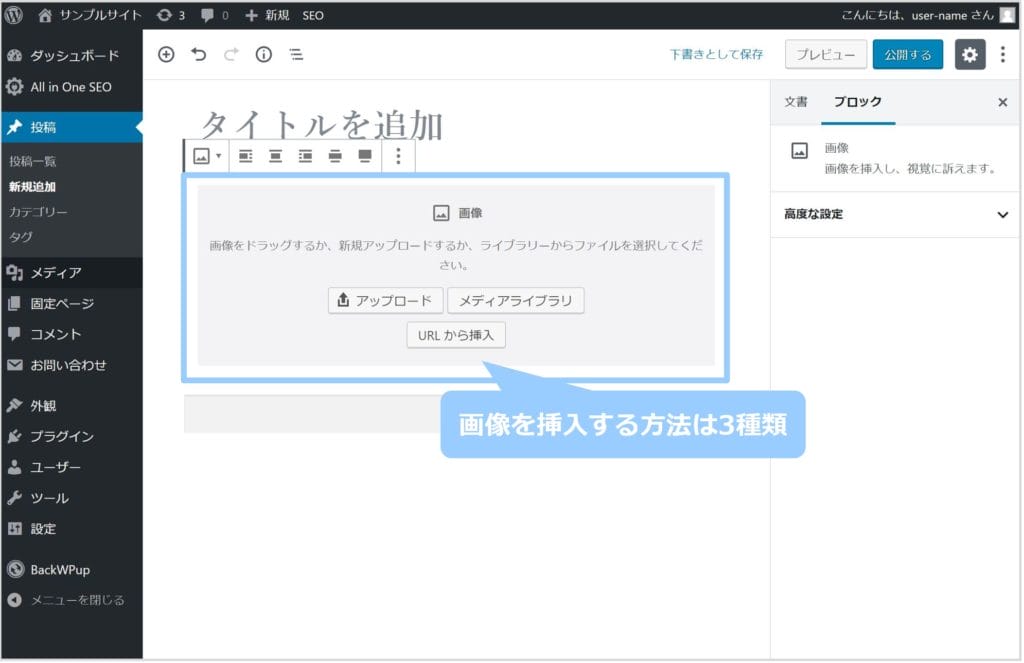Viewport: 1024px width, 663px height.
Task: Undo the last edit
Action: [x=199, y=55]
